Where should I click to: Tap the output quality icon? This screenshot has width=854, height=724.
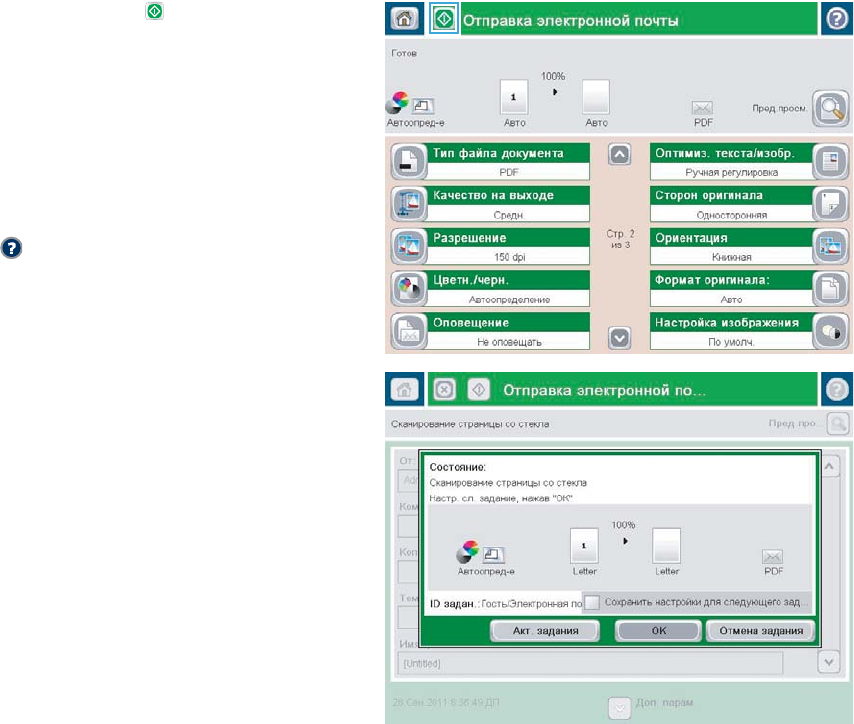coord(407,203)
